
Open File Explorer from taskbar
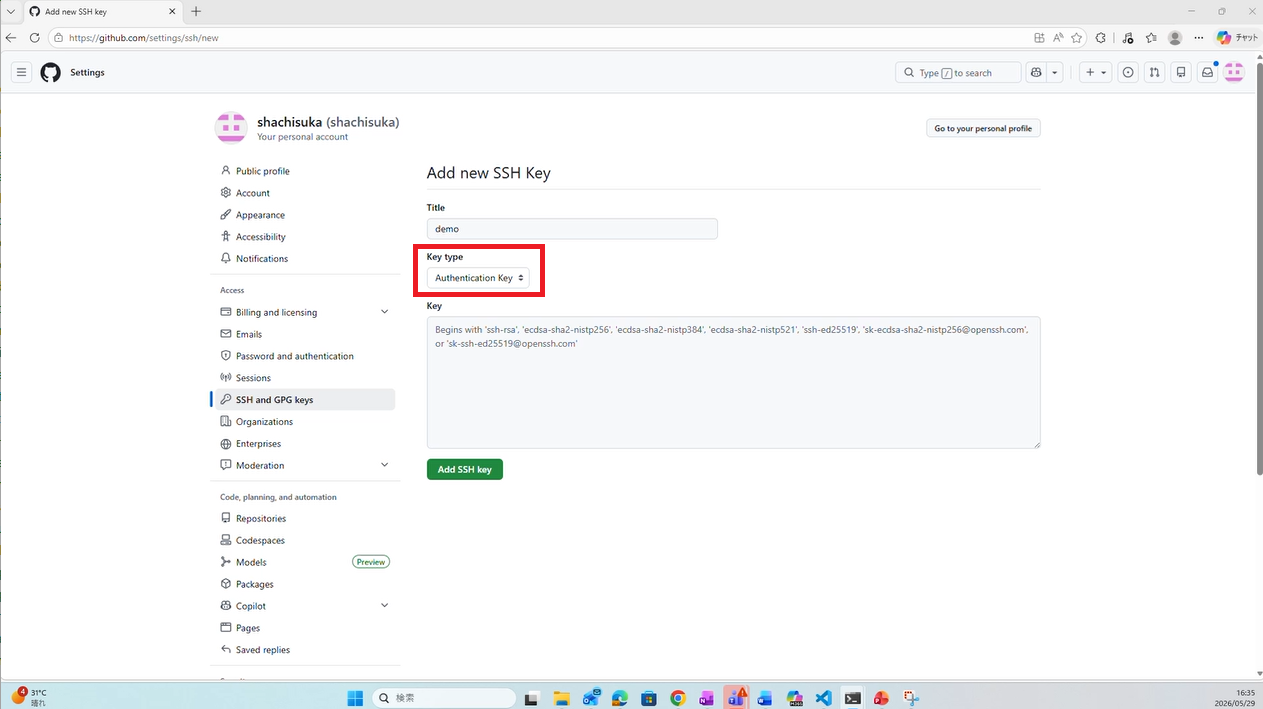(x=562, y=698)
